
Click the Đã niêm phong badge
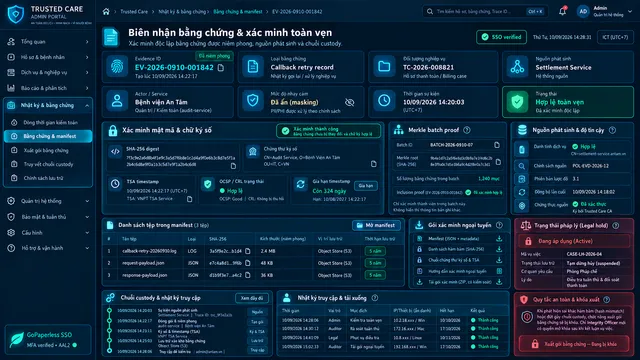(x=214, y=56)
